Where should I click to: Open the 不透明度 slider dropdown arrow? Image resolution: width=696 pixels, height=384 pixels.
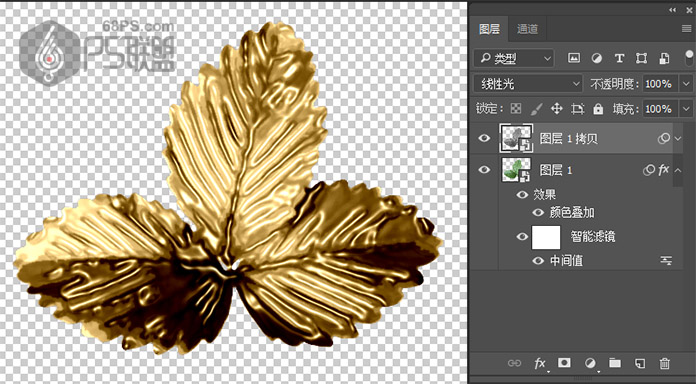(x=687, y=83)
